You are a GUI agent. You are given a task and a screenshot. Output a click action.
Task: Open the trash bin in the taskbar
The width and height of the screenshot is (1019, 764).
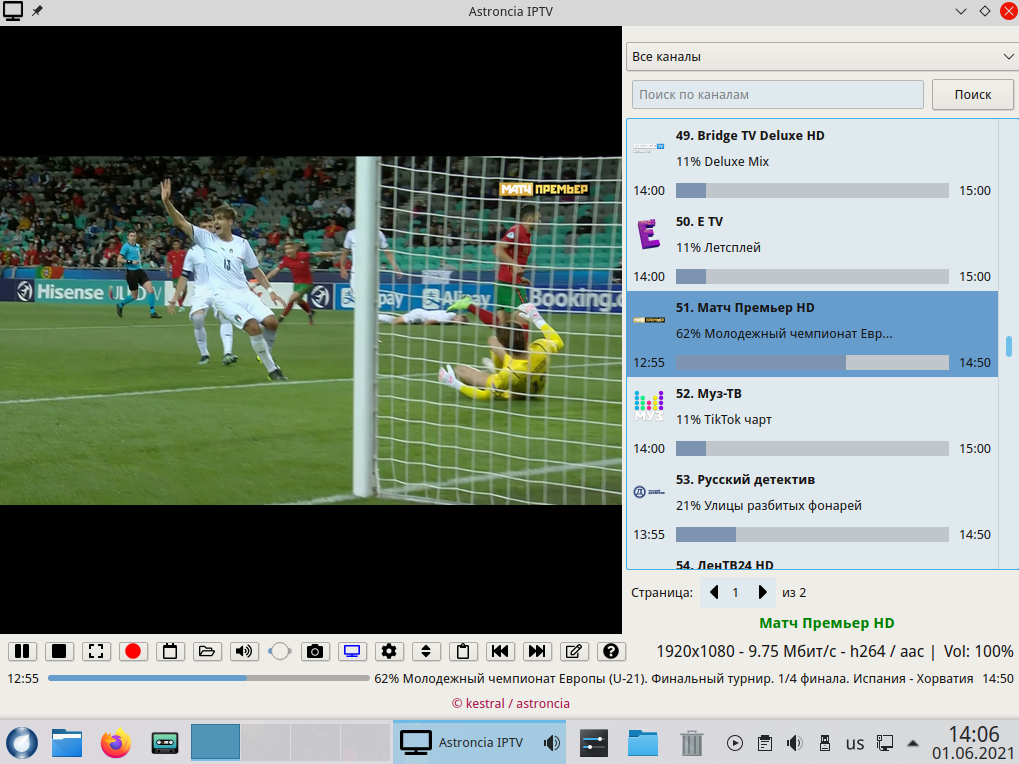click(691, 743)
